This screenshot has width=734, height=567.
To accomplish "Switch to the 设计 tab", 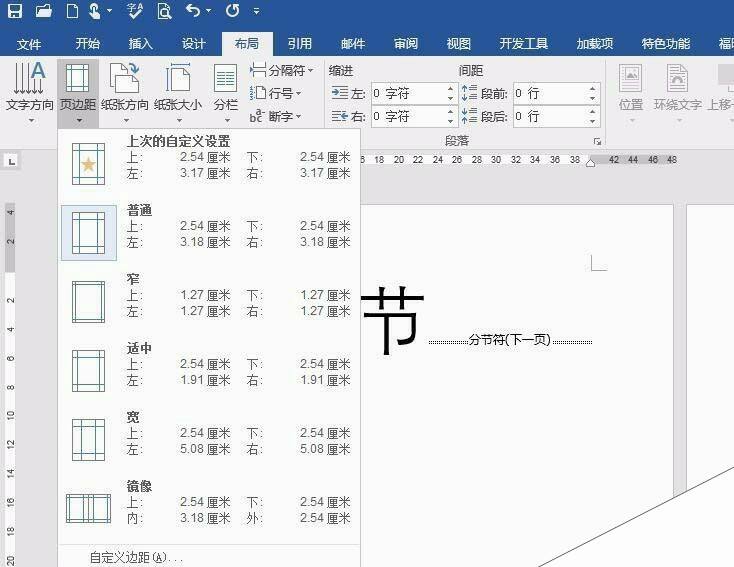I will click(x=194, y=44).
